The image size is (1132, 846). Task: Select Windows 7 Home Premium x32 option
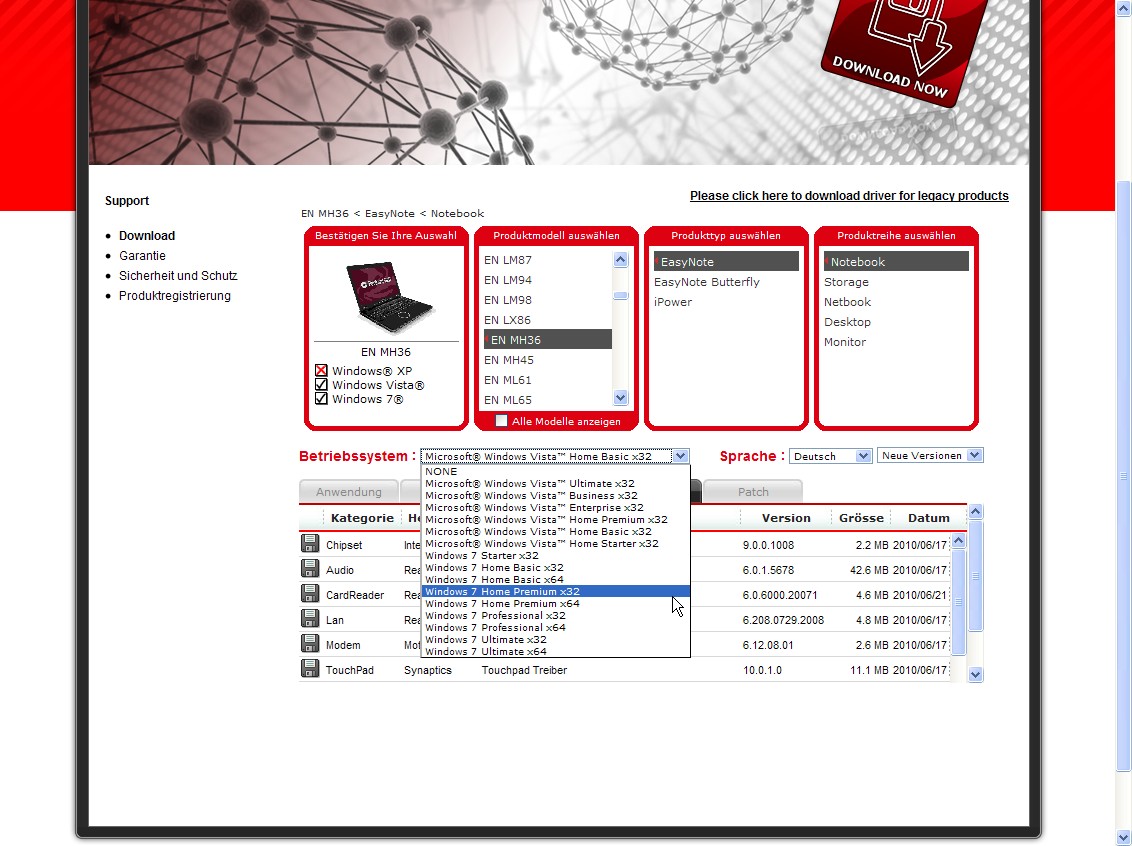click(555, 591)
